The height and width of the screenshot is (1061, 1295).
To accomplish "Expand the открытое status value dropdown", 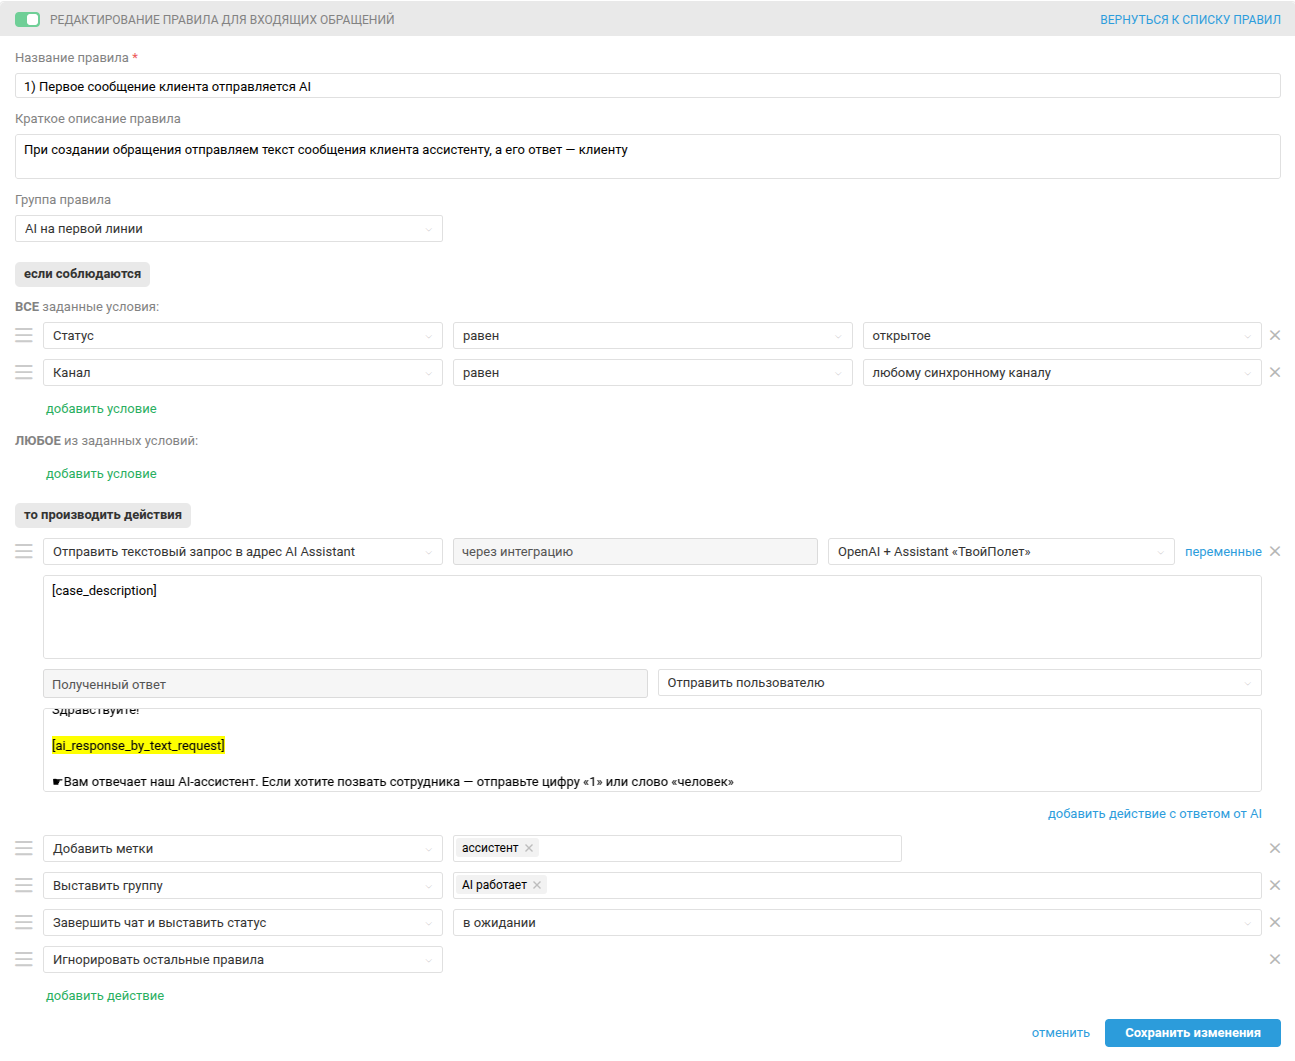I will 1061,336.
